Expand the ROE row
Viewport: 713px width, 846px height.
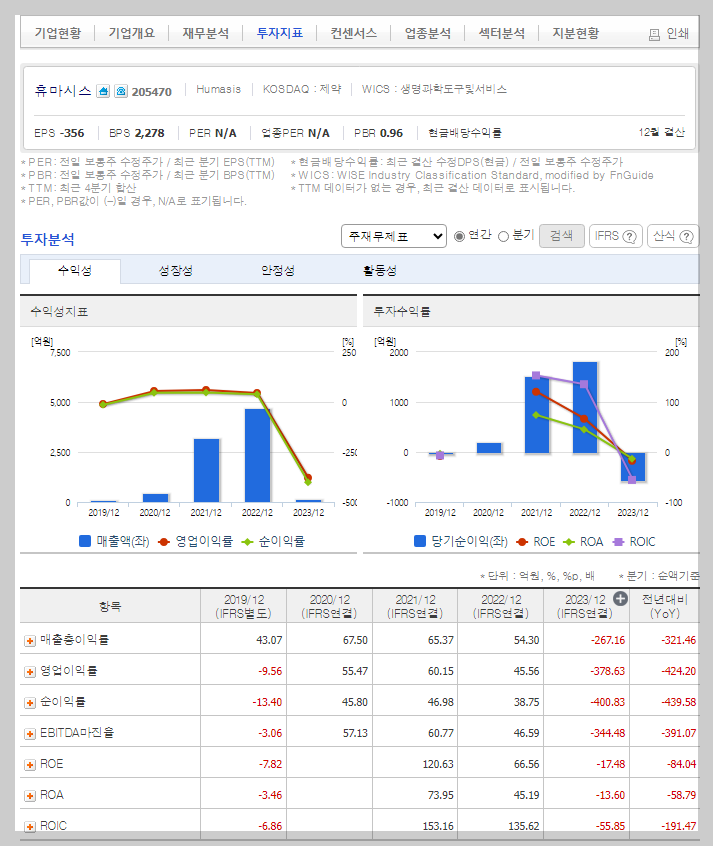(x=30, y=765)
